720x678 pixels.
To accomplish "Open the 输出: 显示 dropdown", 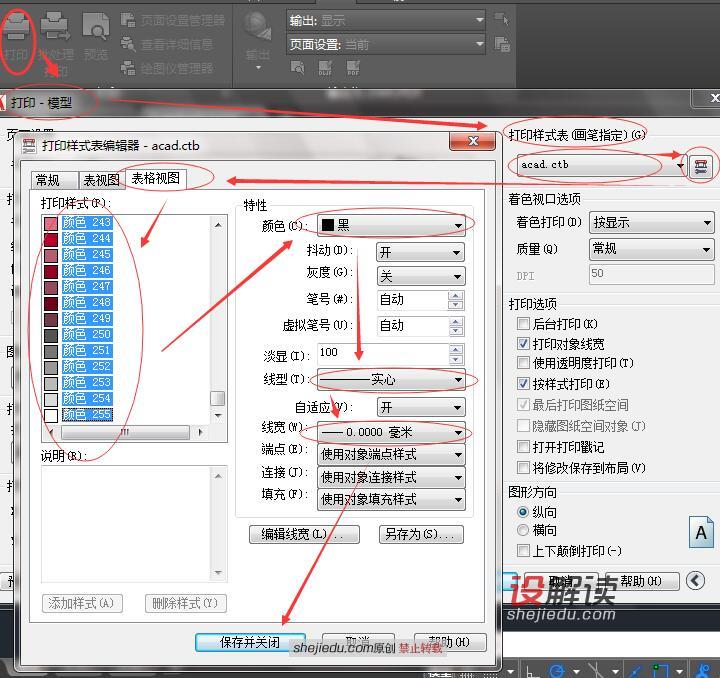I will [386, 21].
